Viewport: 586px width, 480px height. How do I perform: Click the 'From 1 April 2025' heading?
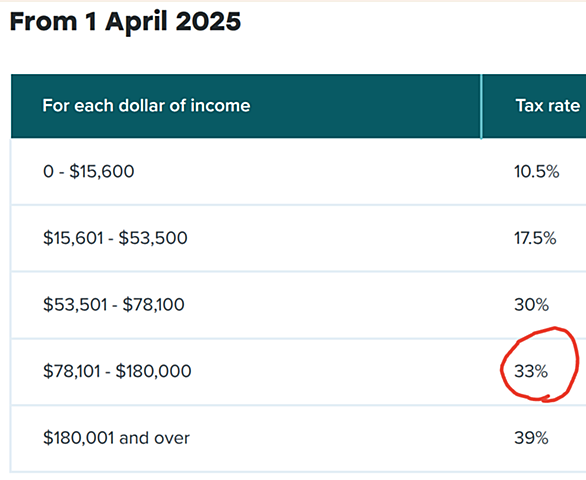[x=125, y=22]
